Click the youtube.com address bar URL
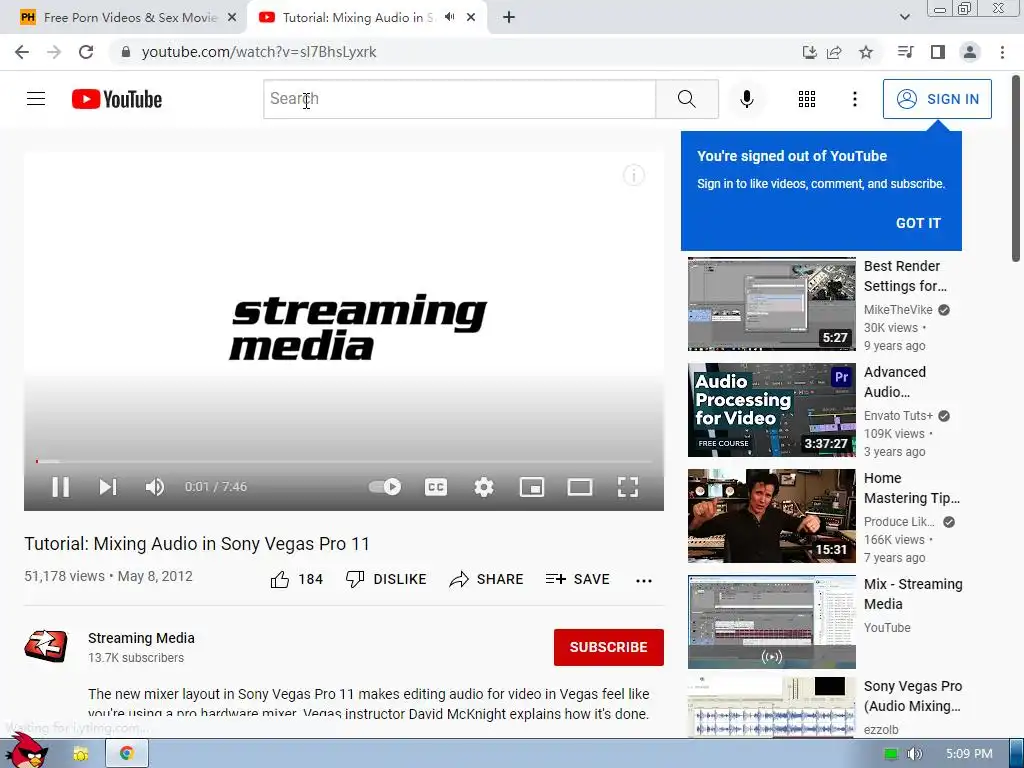 pos(259,52)
